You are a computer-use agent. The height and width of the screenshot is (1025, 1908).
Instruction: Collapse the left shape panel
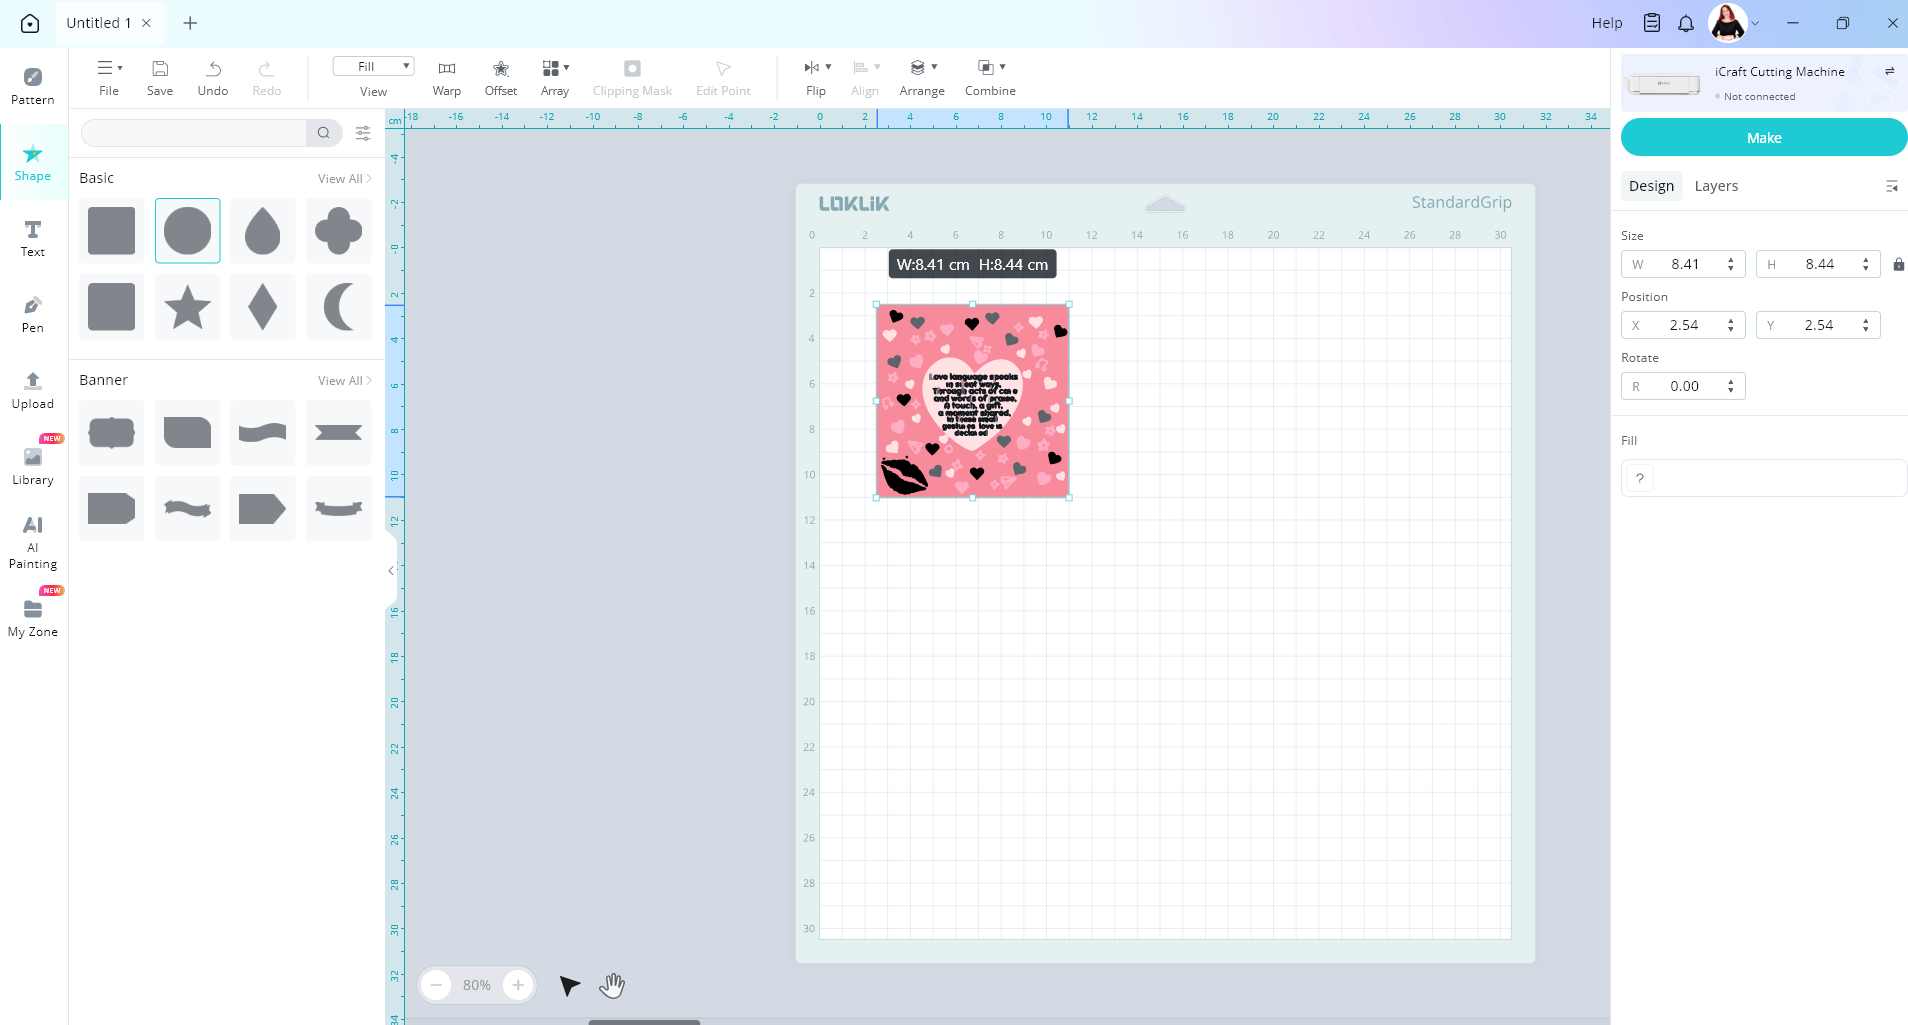(390, 571)
